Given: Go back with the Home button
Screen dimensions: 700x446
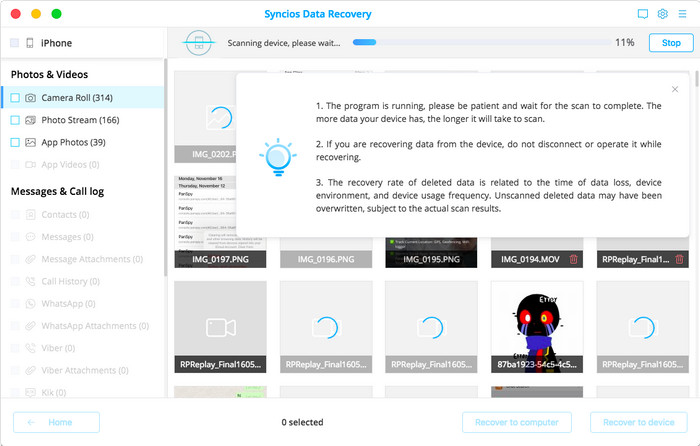Looking at the screenshot, I should click(56, 422).
